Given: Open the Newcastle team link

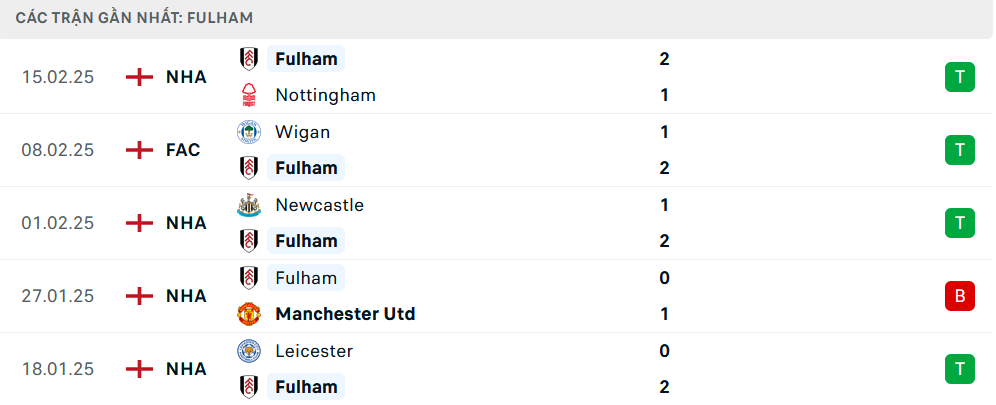Looking at the screenshot, I should pyautogui.click(x=320, y=205).
